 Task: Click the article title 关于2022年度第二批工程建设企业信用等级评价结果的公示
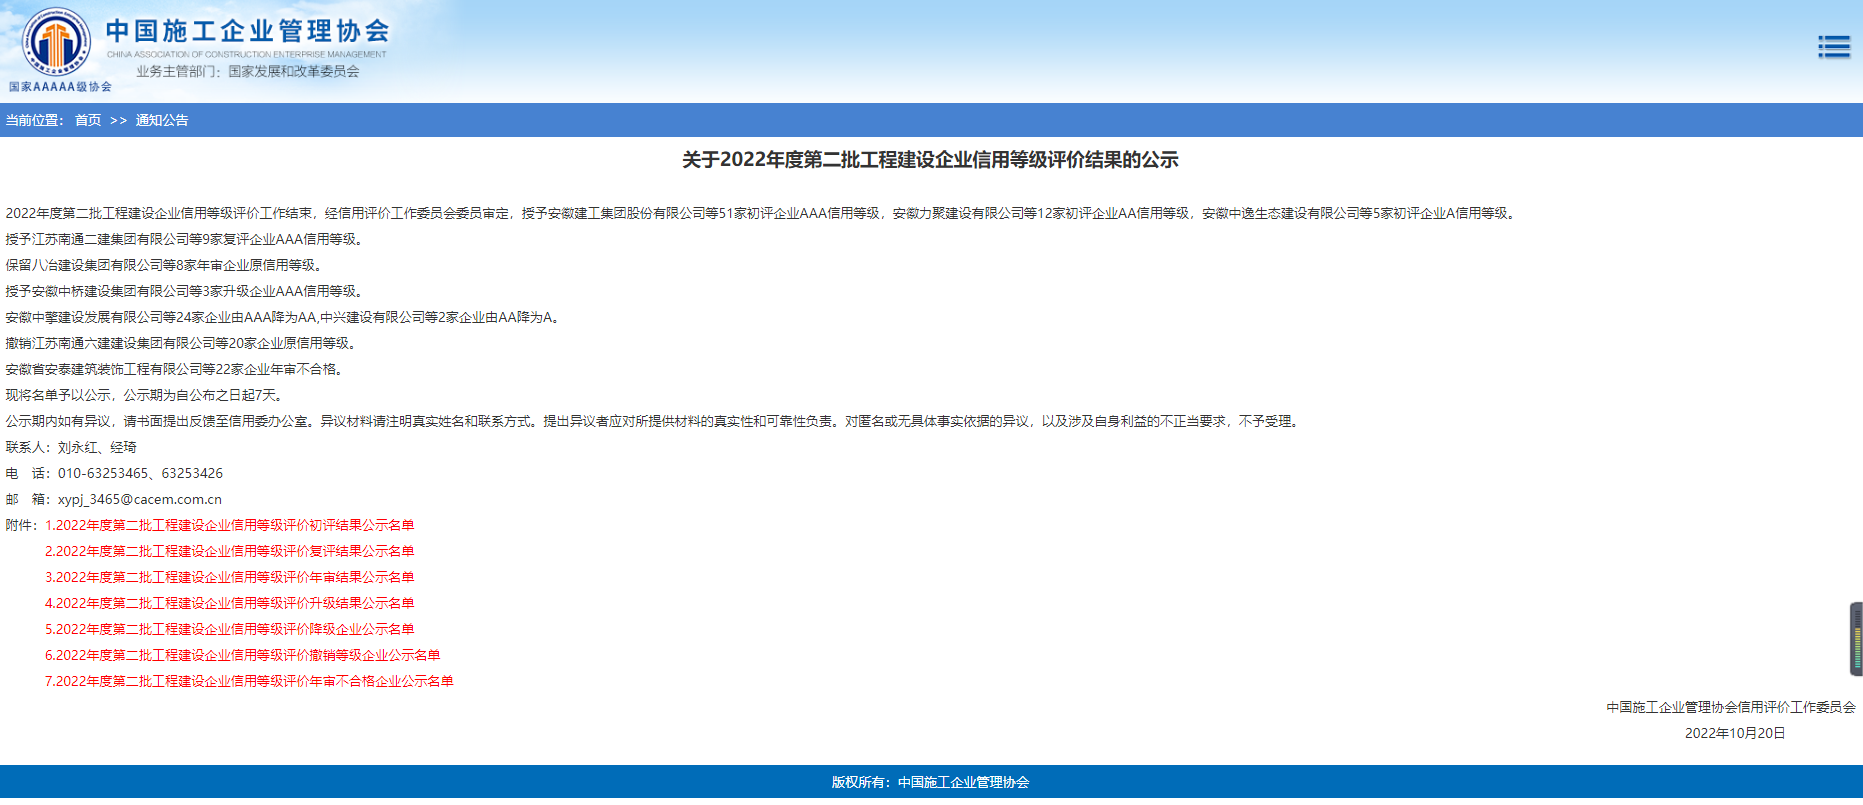pyautogui.click(x=930, y=160)
